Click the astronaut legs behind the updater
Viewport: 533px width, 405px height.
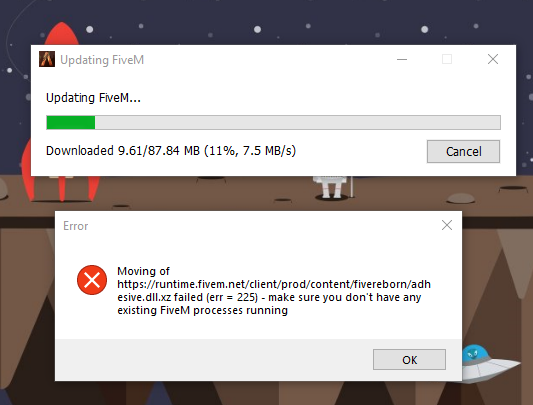point(332,188)
